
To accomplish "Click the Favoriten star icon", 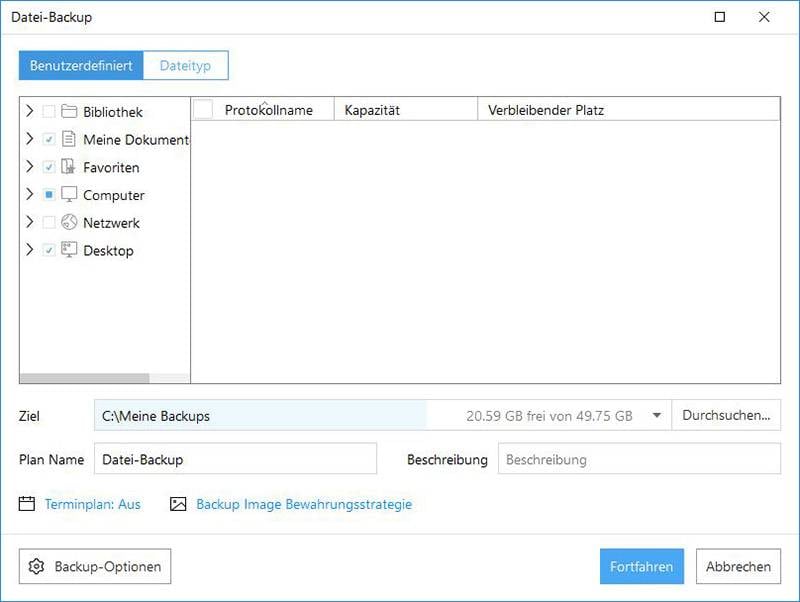I will [69, 168].
